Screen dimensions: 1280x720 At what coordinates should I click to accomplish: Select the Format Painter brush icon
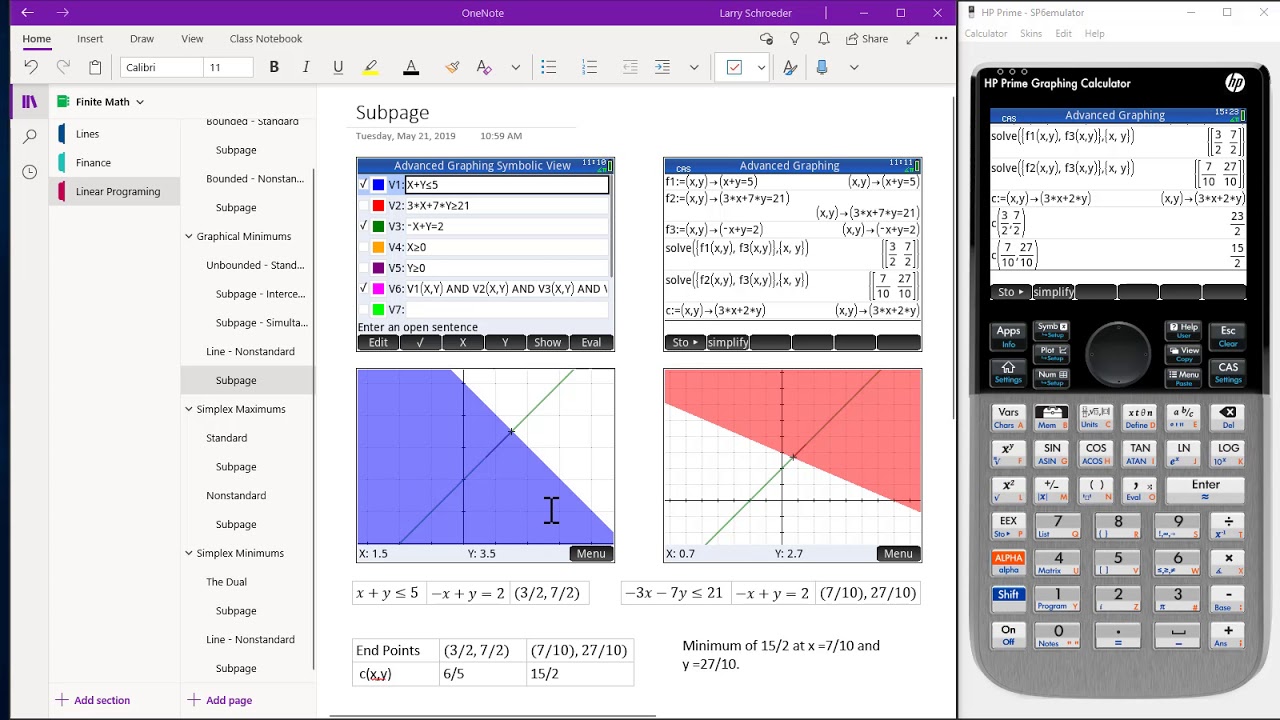pos(452,67)
